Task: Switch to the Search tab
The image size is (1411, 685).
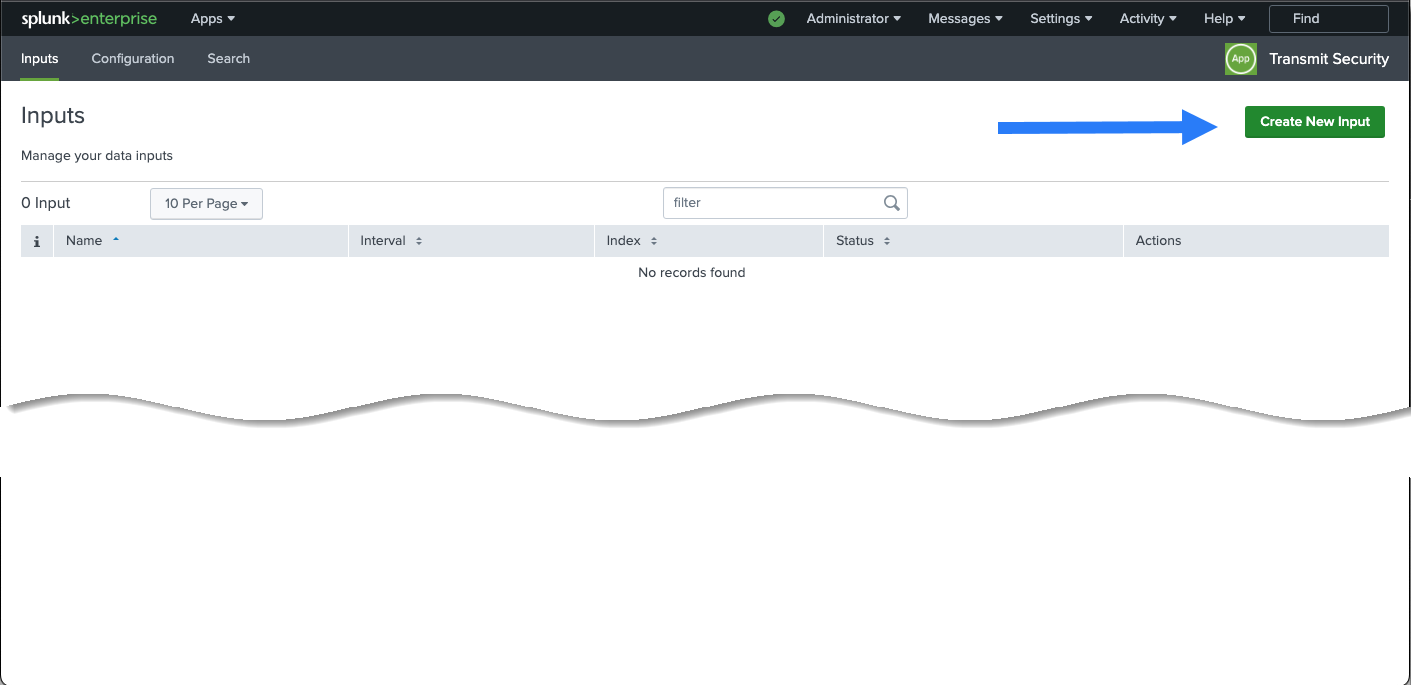Action: (228, 59)
